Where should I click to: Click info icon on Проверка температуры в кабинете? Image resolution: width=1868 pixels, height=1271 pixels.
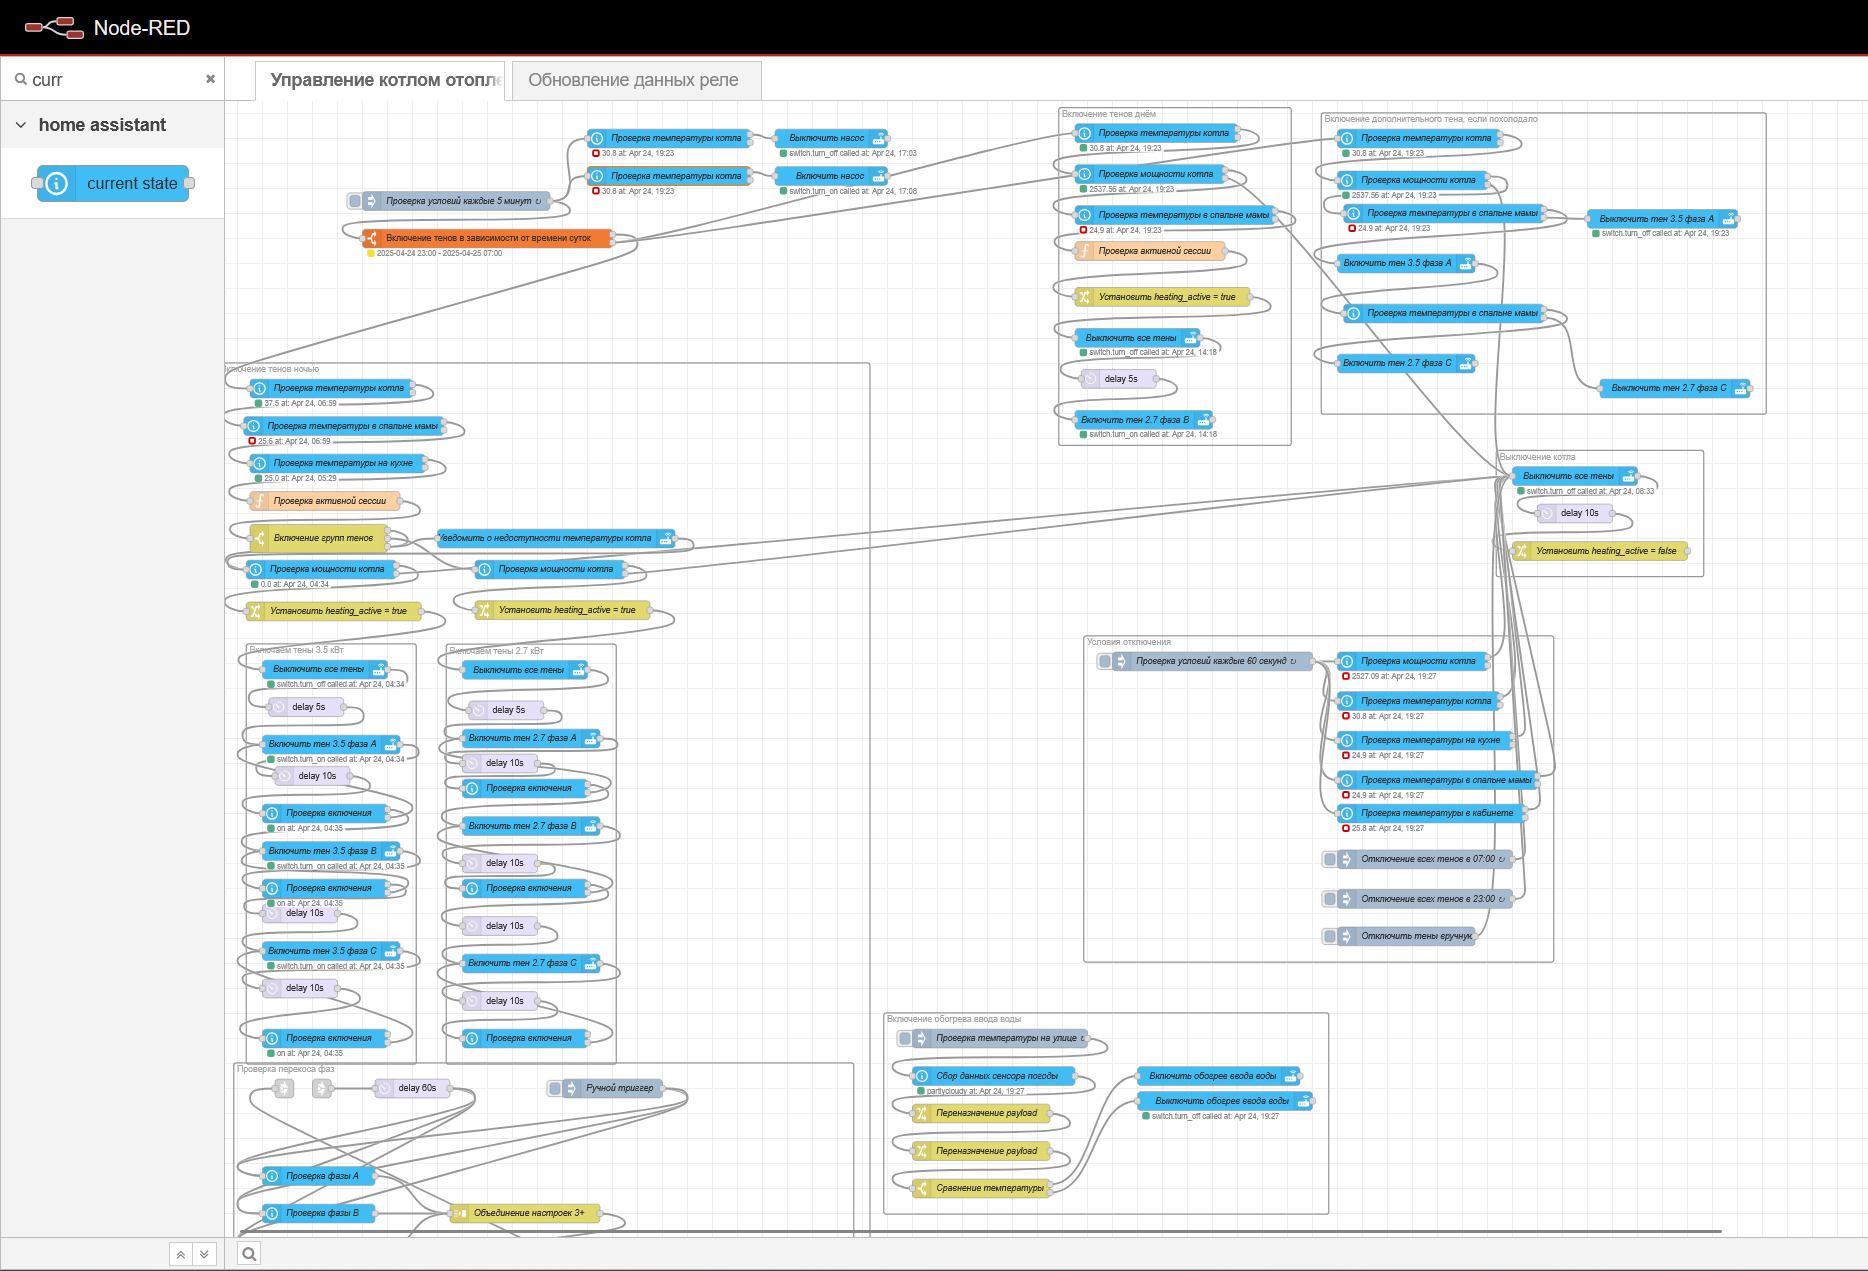click(1347, 813)
